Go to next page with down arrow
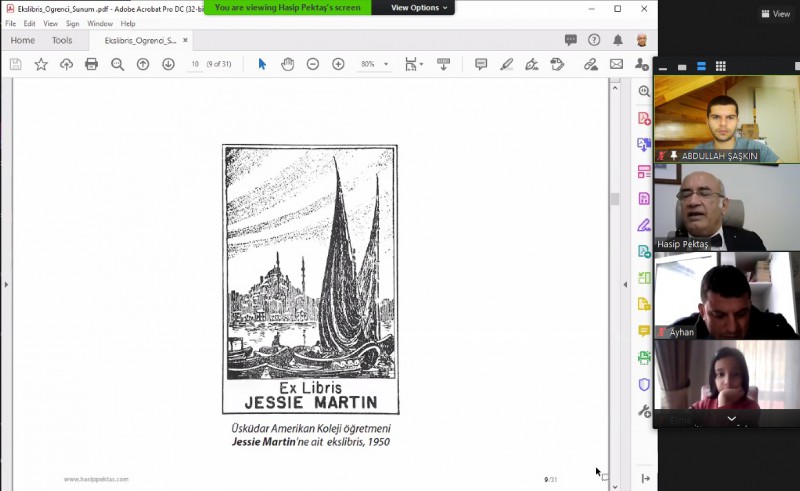800x491 pixels. (168, 64)
